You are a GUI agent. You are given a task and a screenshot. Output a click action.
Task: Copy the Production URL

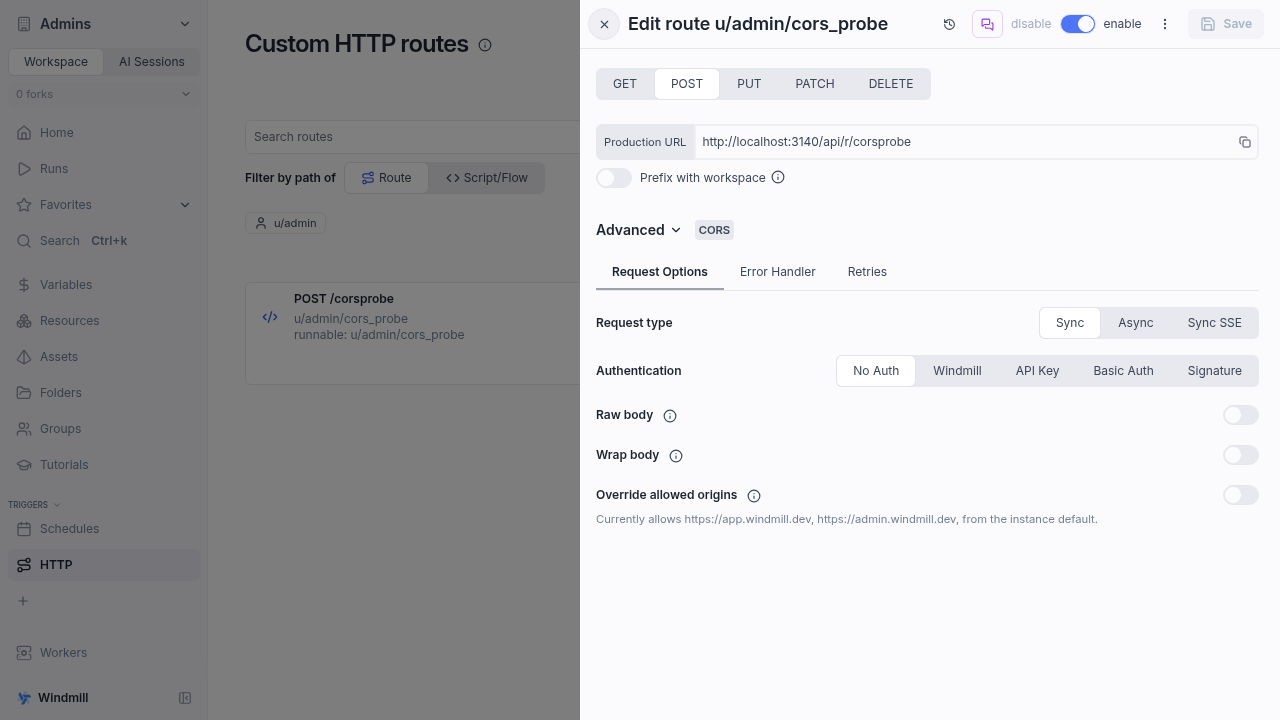point(1245,142)
